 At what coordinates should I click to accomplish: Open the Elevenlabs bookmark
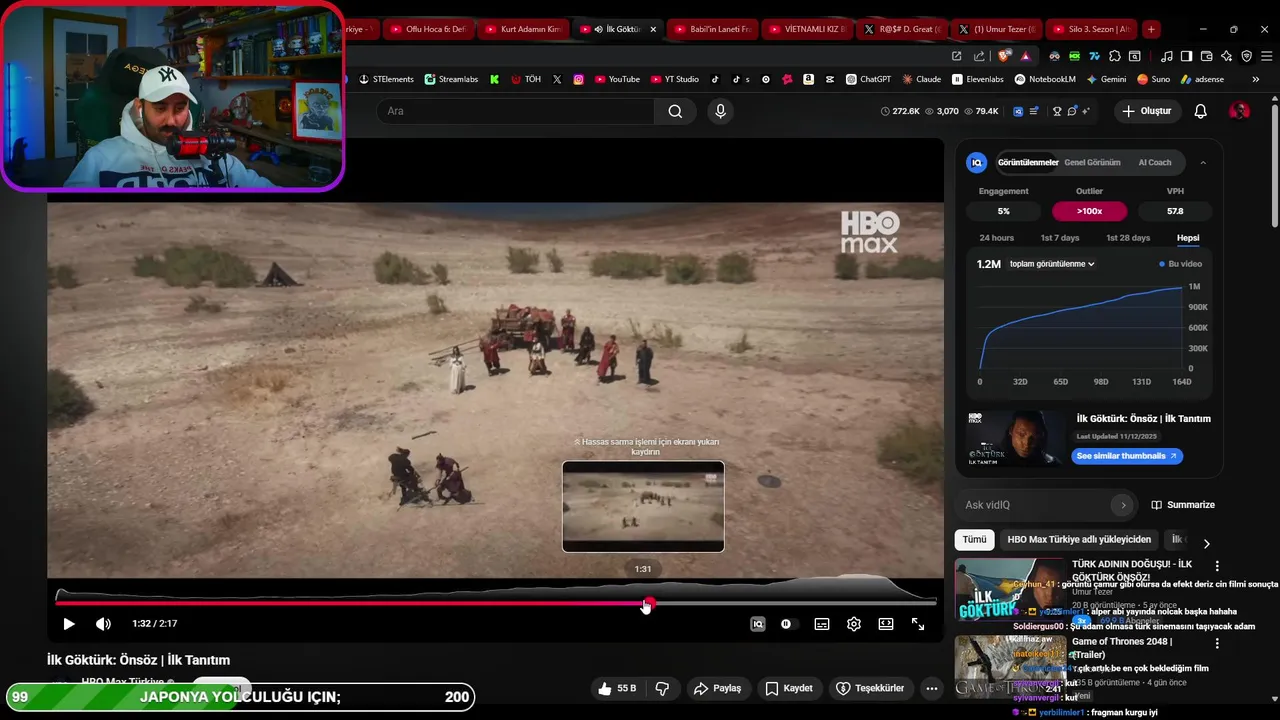(978, 79)
